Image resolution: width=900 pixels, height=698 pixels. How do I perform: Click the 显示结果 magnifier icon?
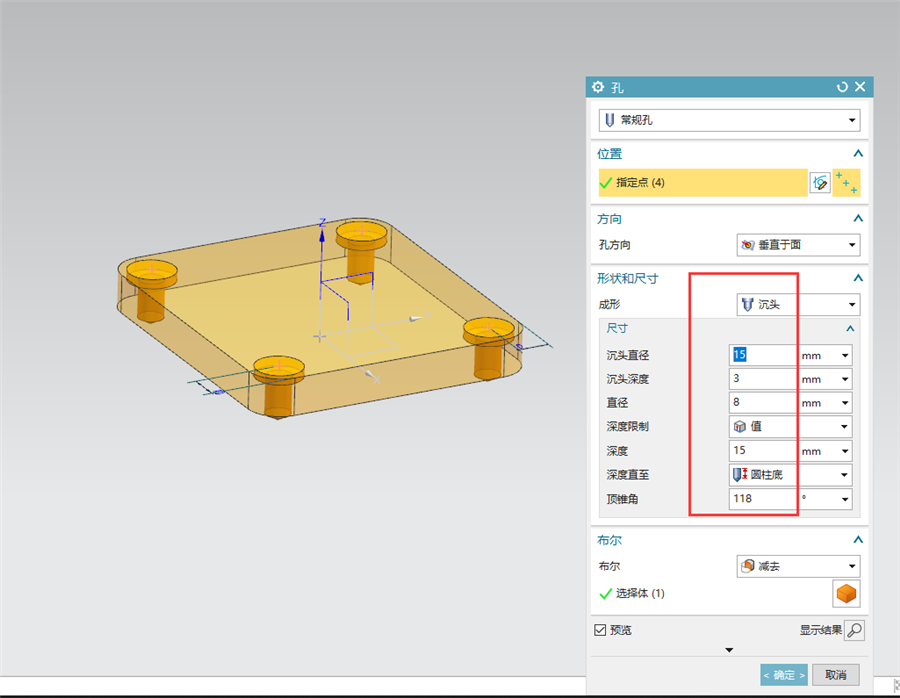pyautogui.click(x=854, y=630)
